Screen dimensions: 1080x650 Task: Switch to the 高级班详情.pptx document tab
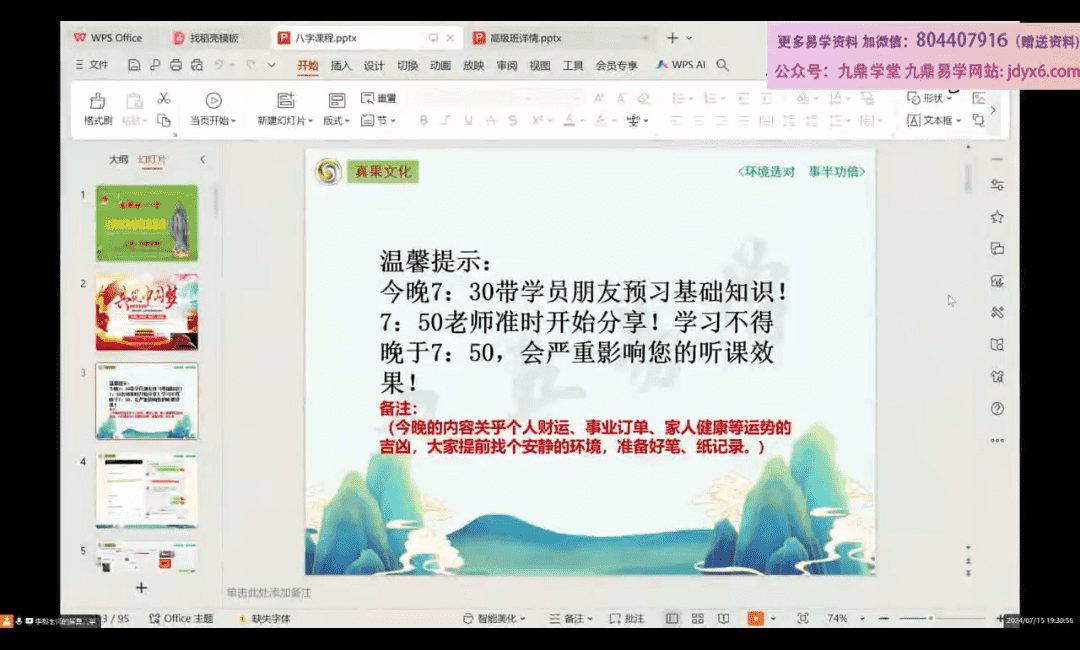click(524, 38)
